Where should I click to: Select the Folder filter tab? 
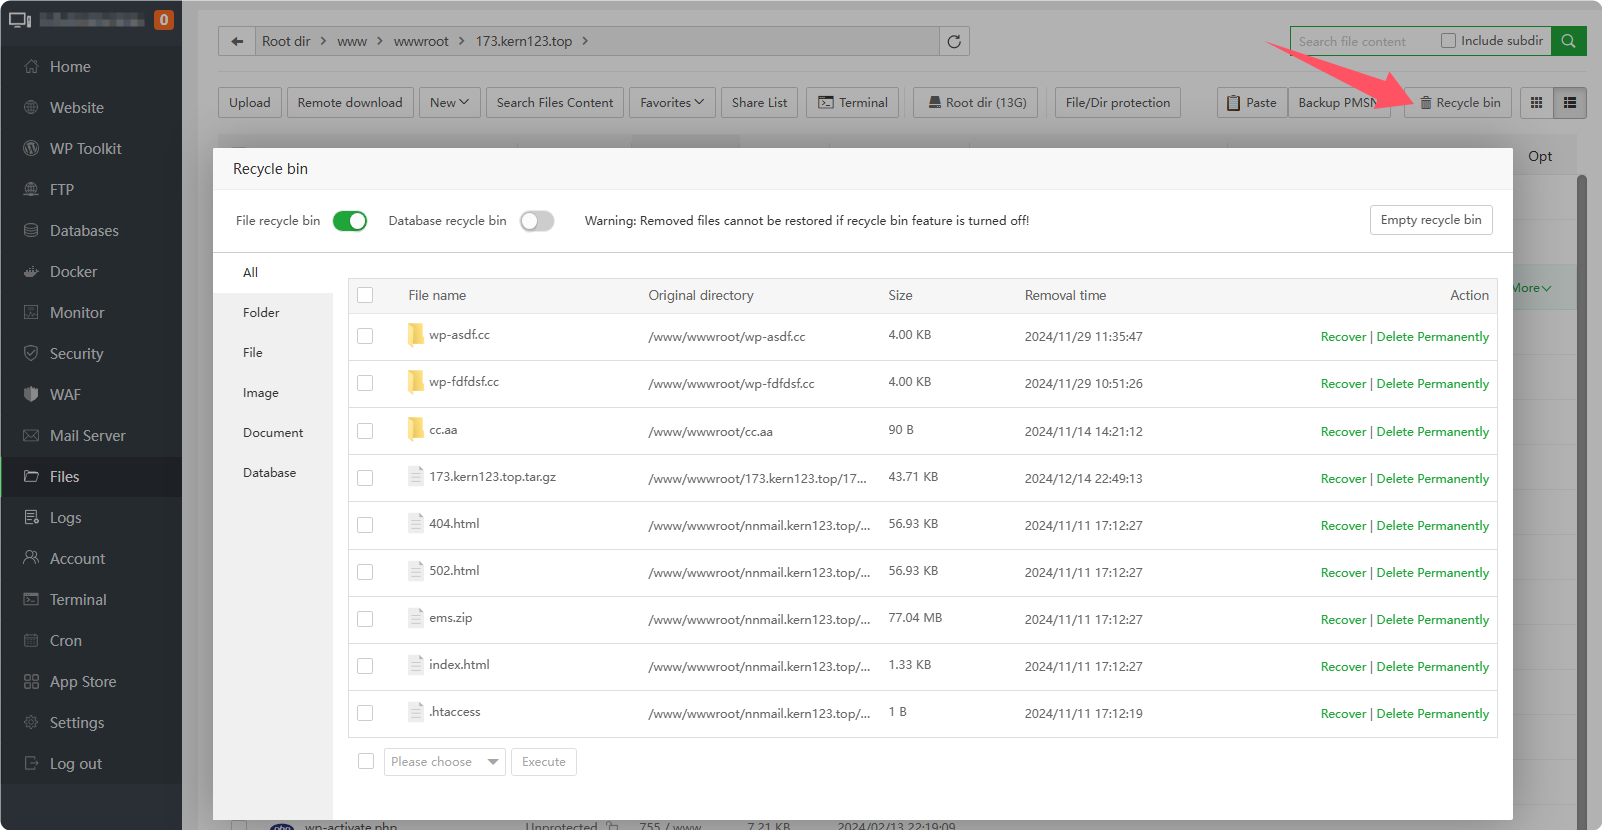(261, 313)
